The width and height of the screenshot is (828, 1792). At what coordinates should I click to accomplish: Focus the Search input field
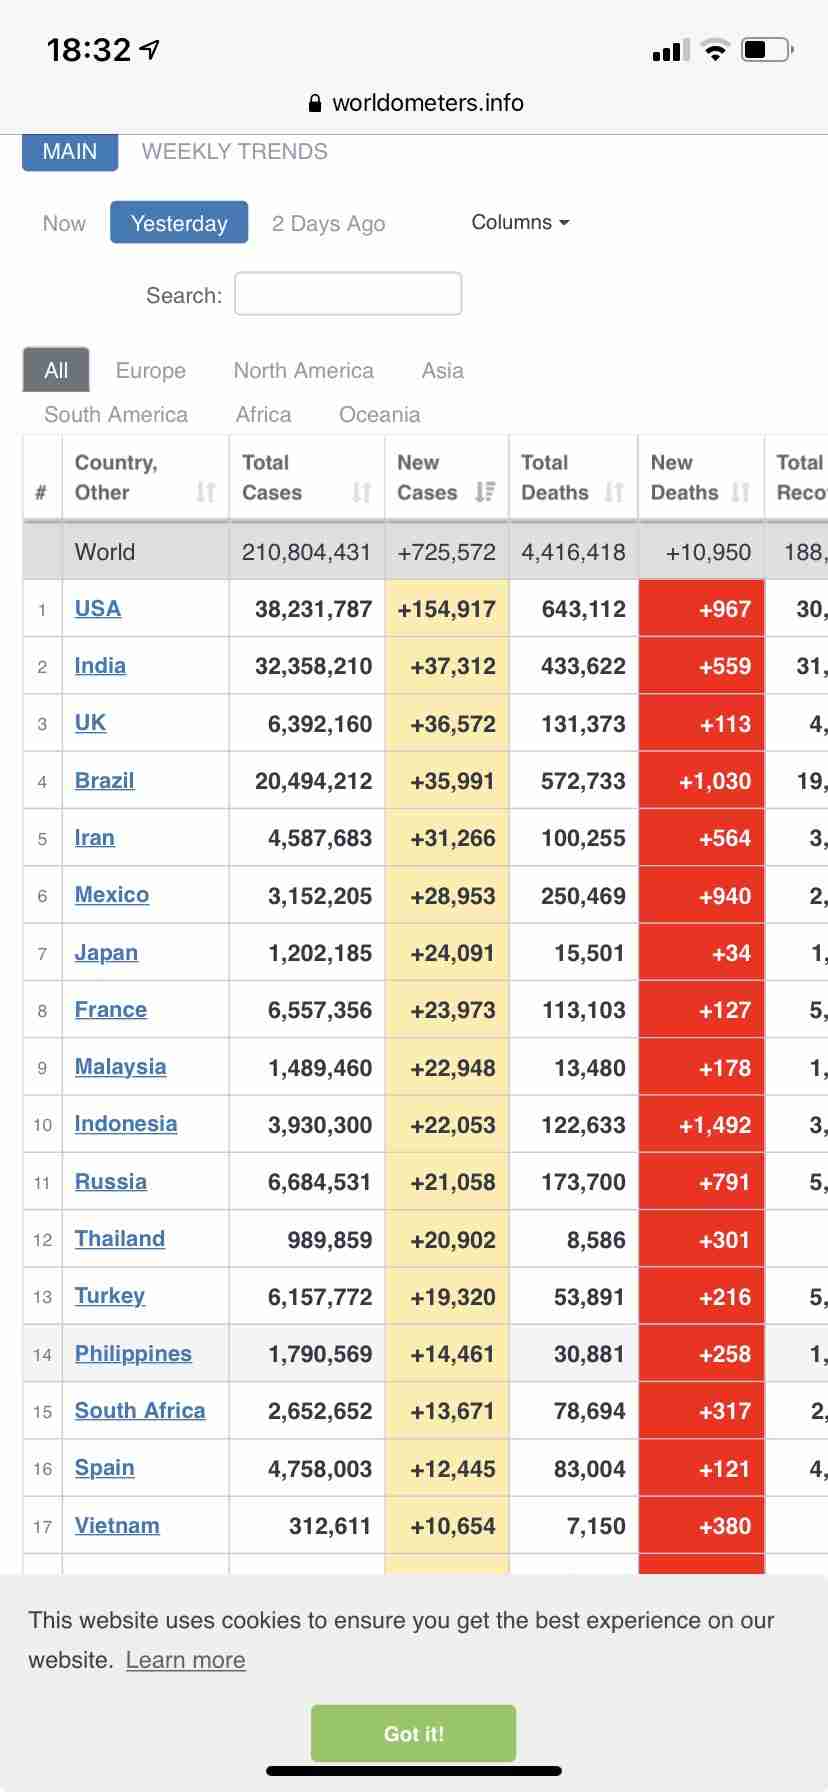pos(348,294)
